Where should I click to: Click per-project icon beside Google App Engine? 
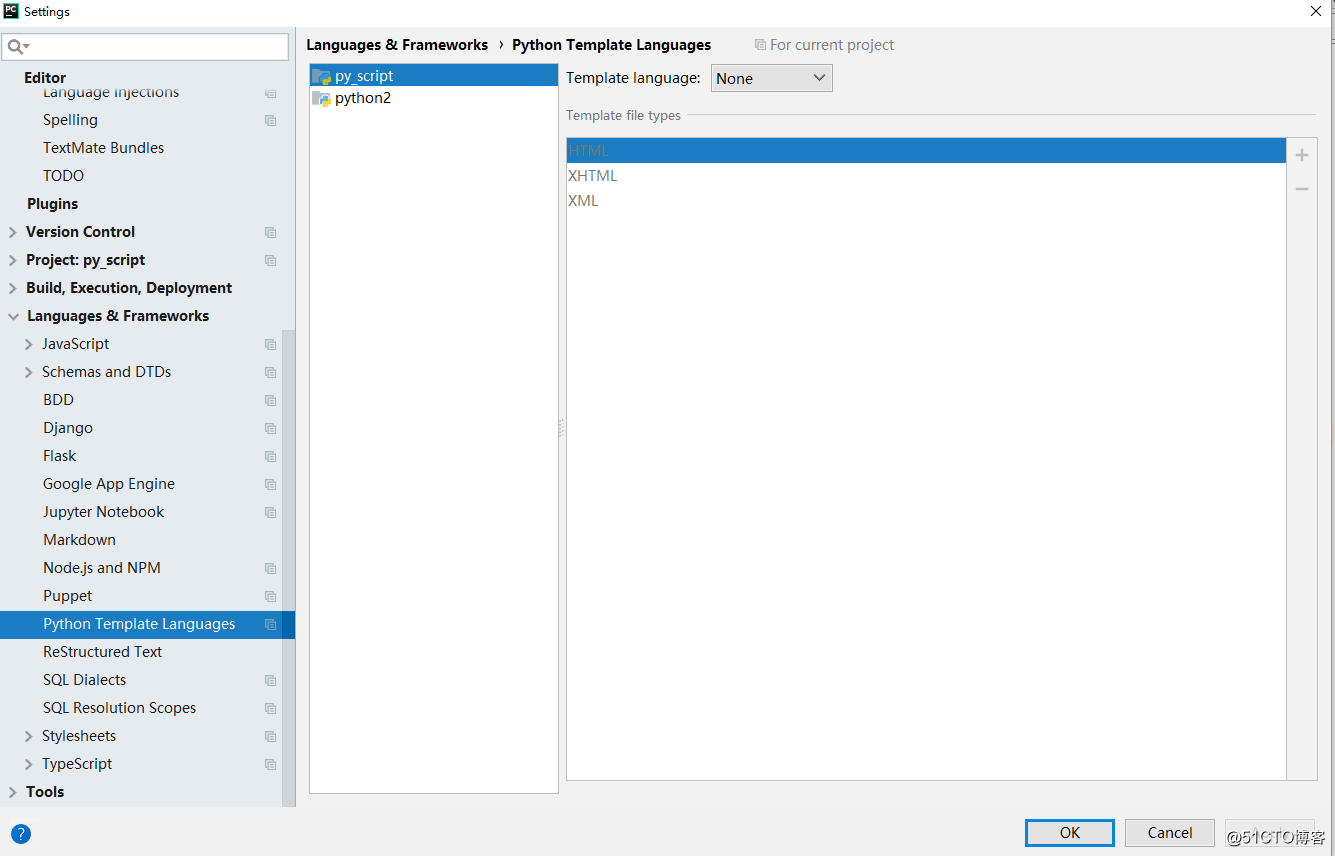[x=270, y=484]
